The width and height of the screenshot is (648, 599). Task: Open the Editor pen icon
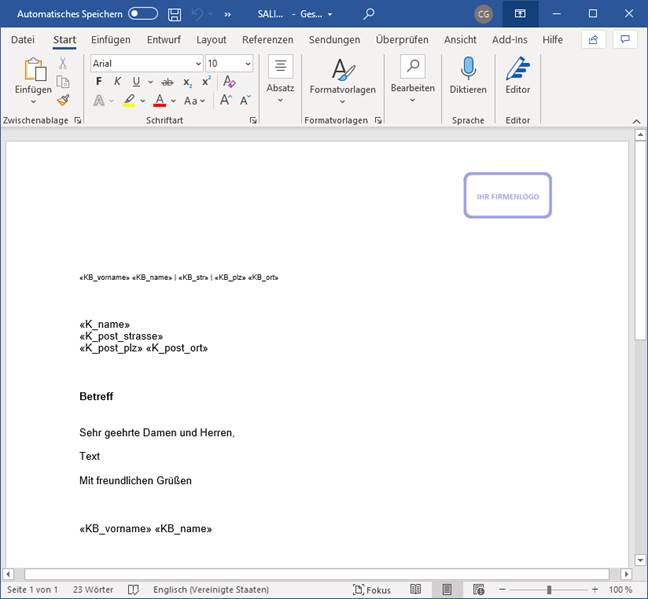click(x=517, y=76)
